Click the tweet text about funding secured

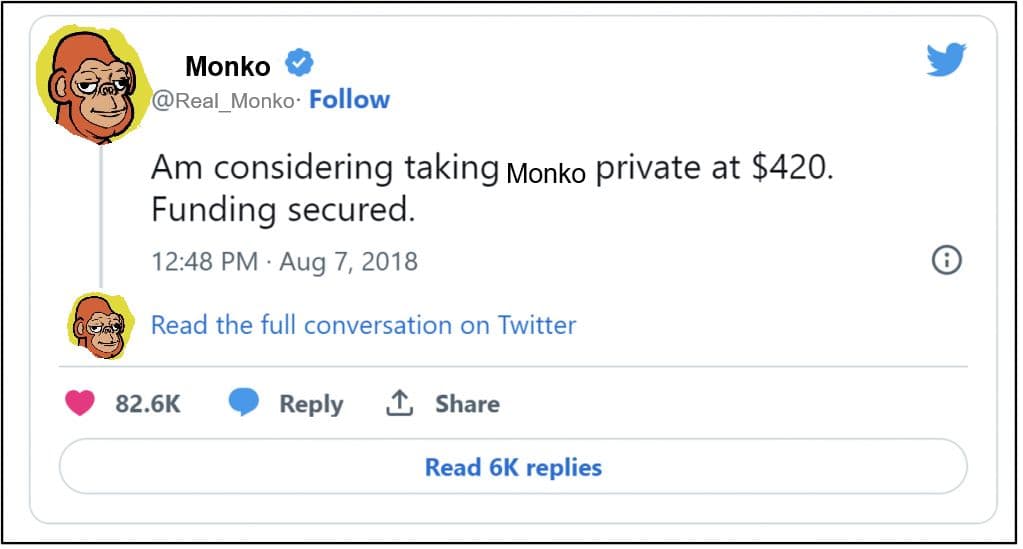[283, 212]
